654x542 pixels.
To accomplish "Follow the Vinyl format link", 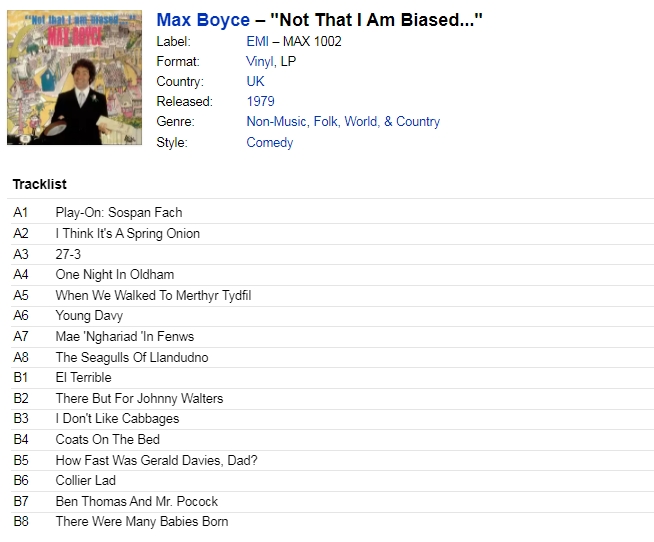I will 260,61.
